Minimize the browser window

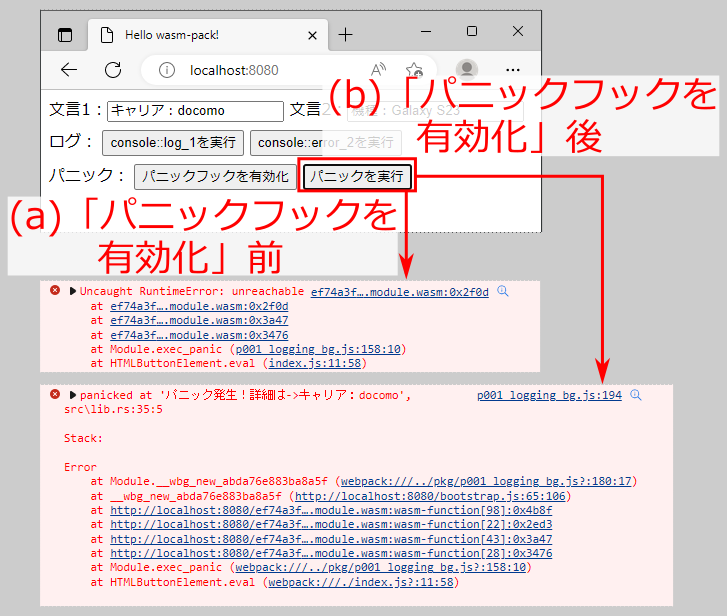426,32
